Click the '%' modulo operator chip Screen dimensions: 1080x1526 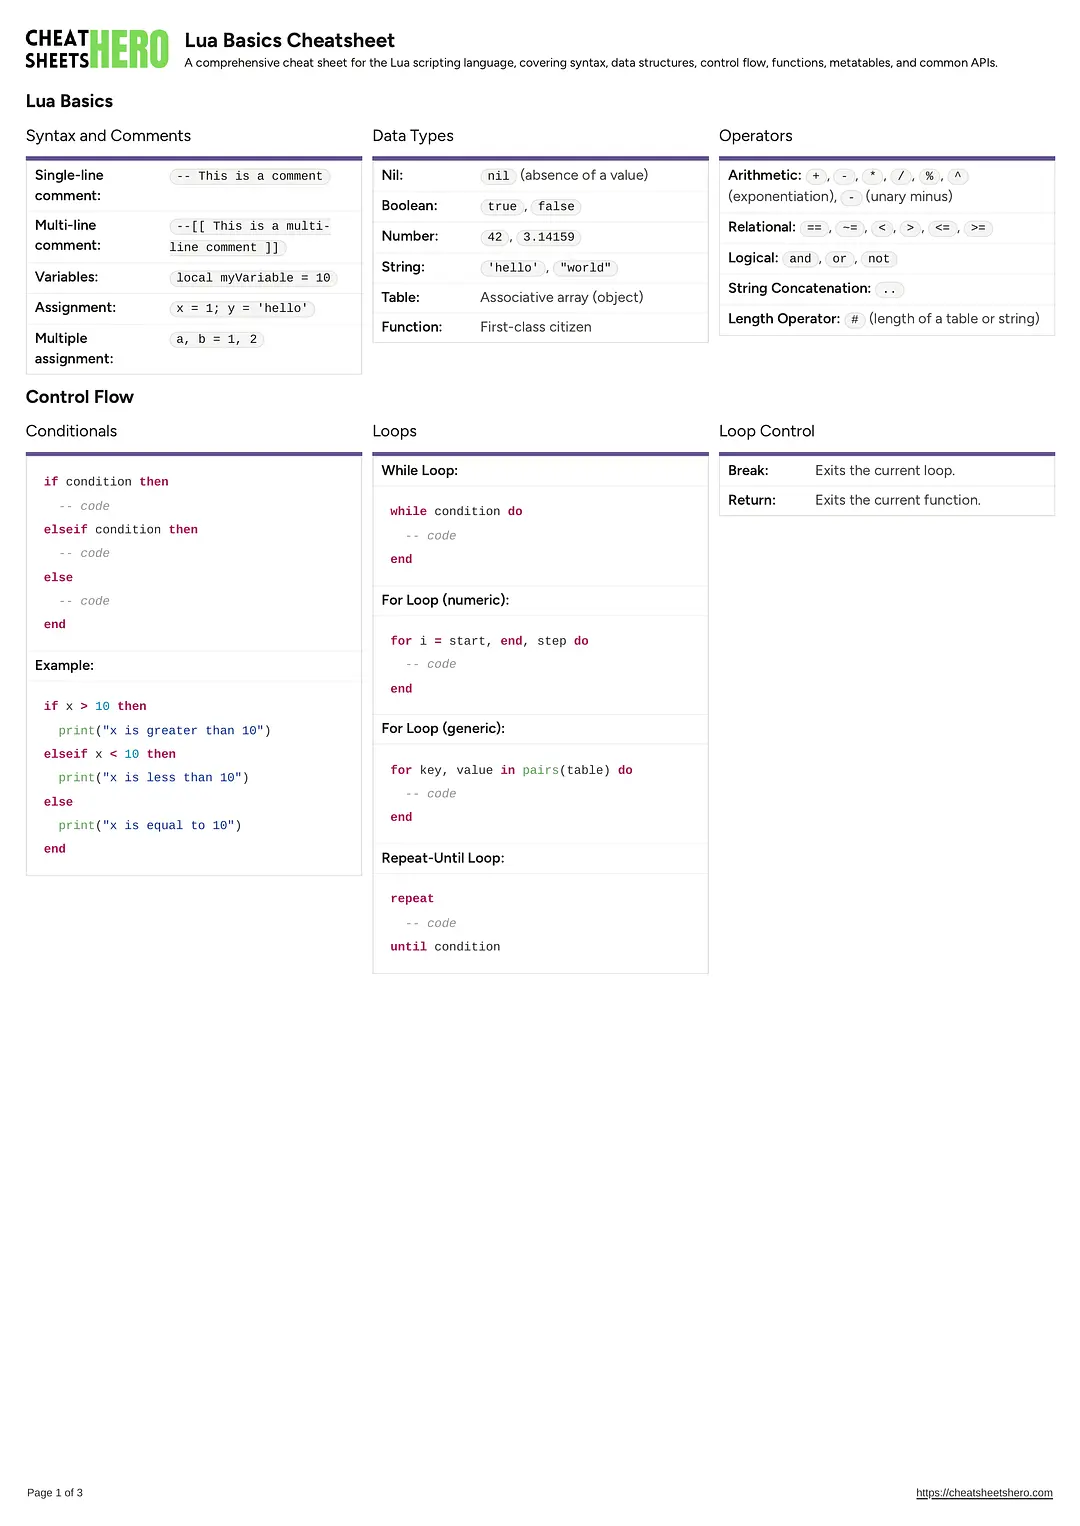click(x=929, y=176)
